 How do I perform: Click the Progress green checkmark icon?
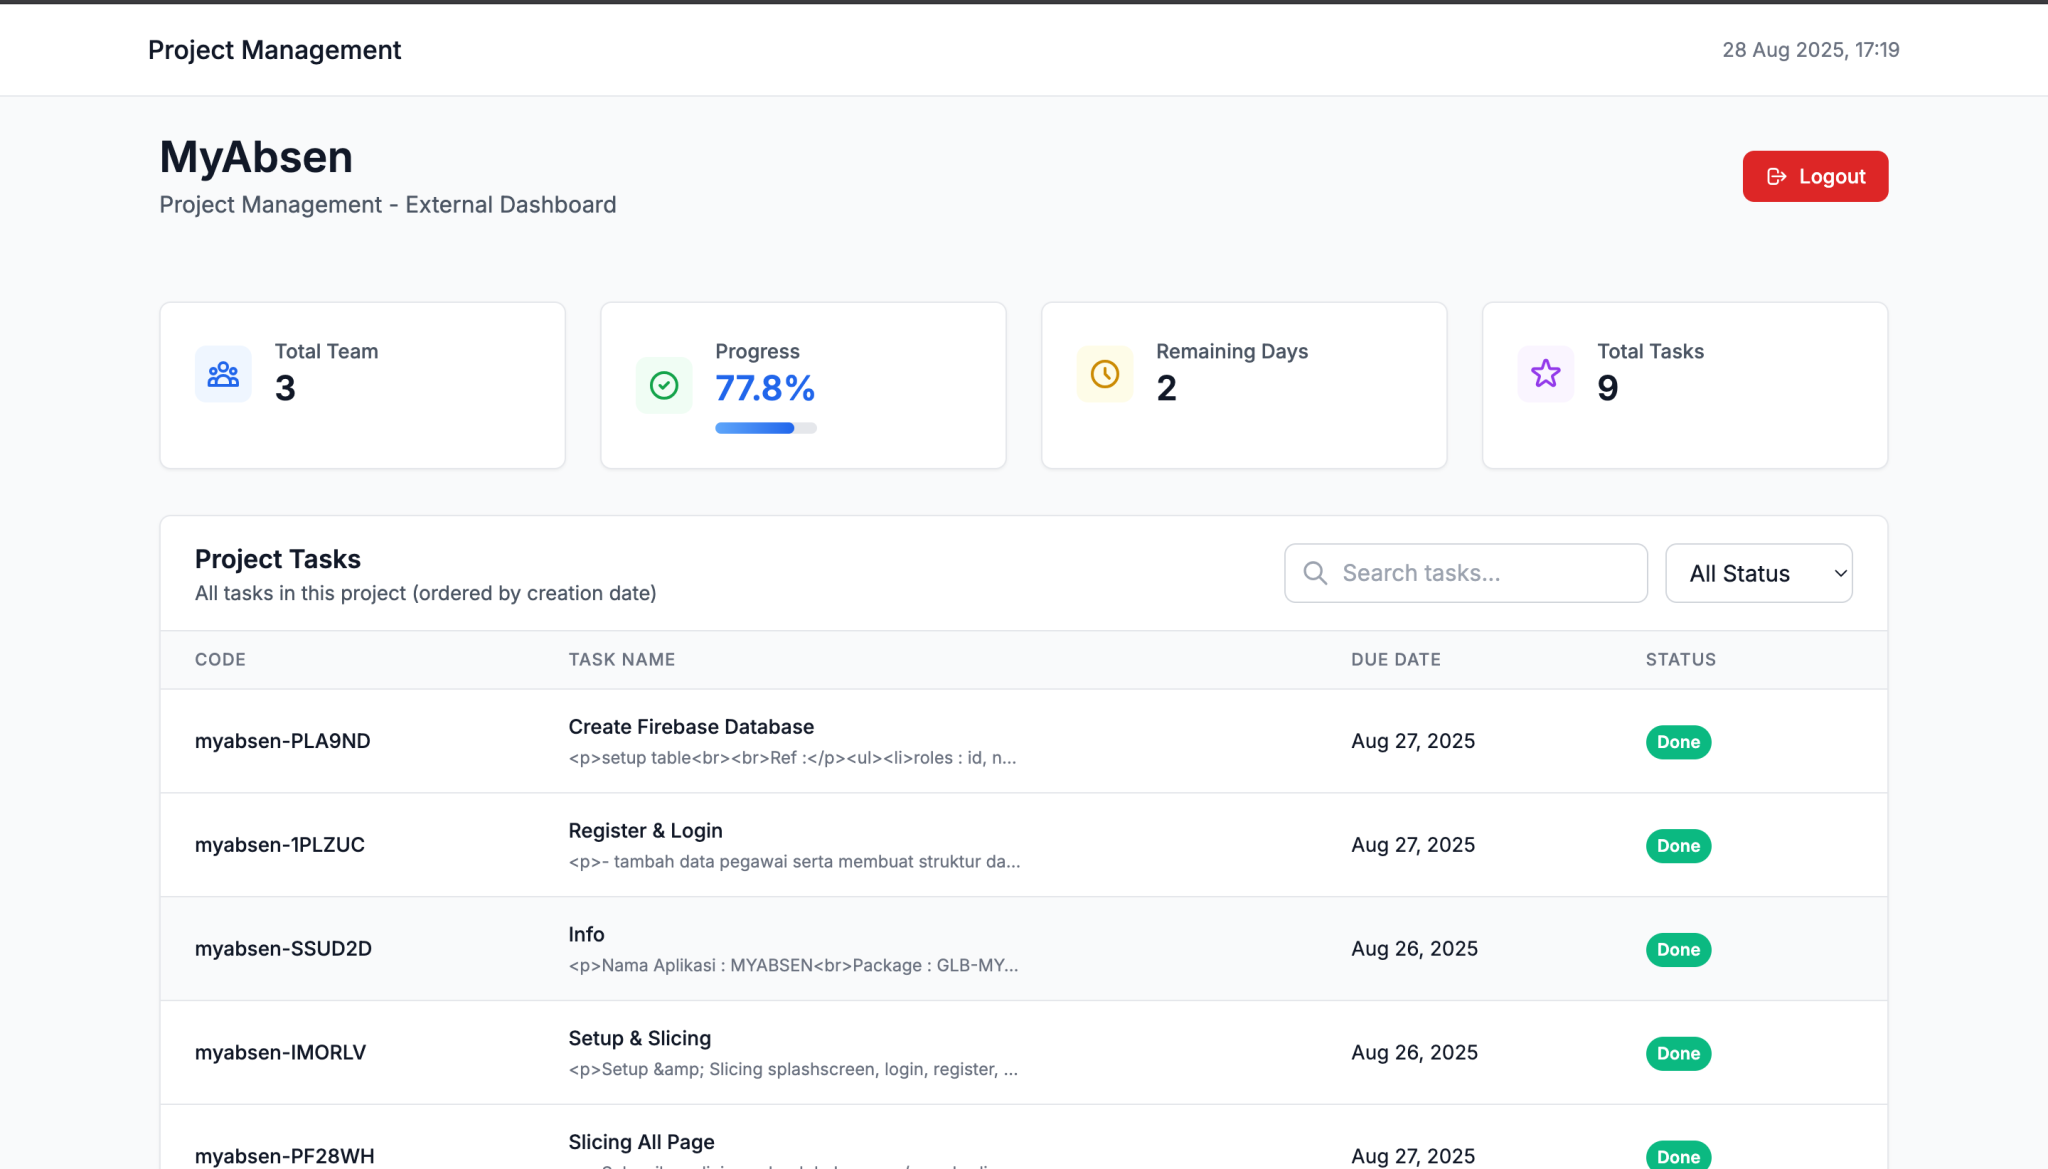[x=664, y=385]
